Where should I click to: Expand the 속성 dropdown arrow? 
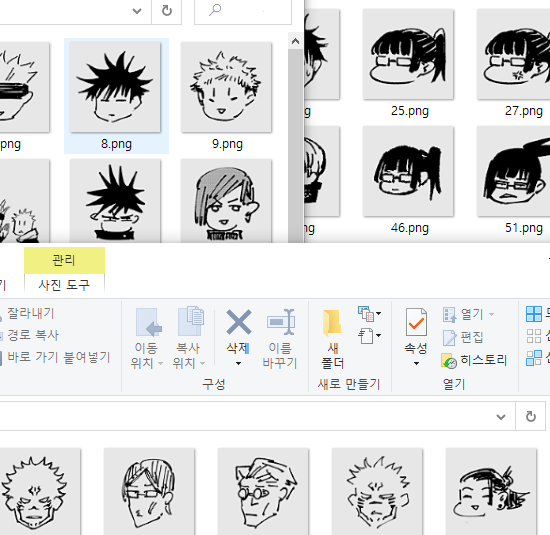pos(416,363)
